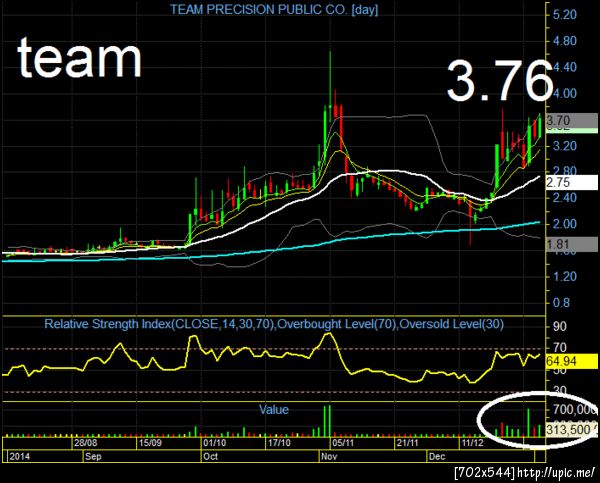The image size is (600, 483).
Task: Click the 4.80 price axis label
Action: (x=564, y=41)
